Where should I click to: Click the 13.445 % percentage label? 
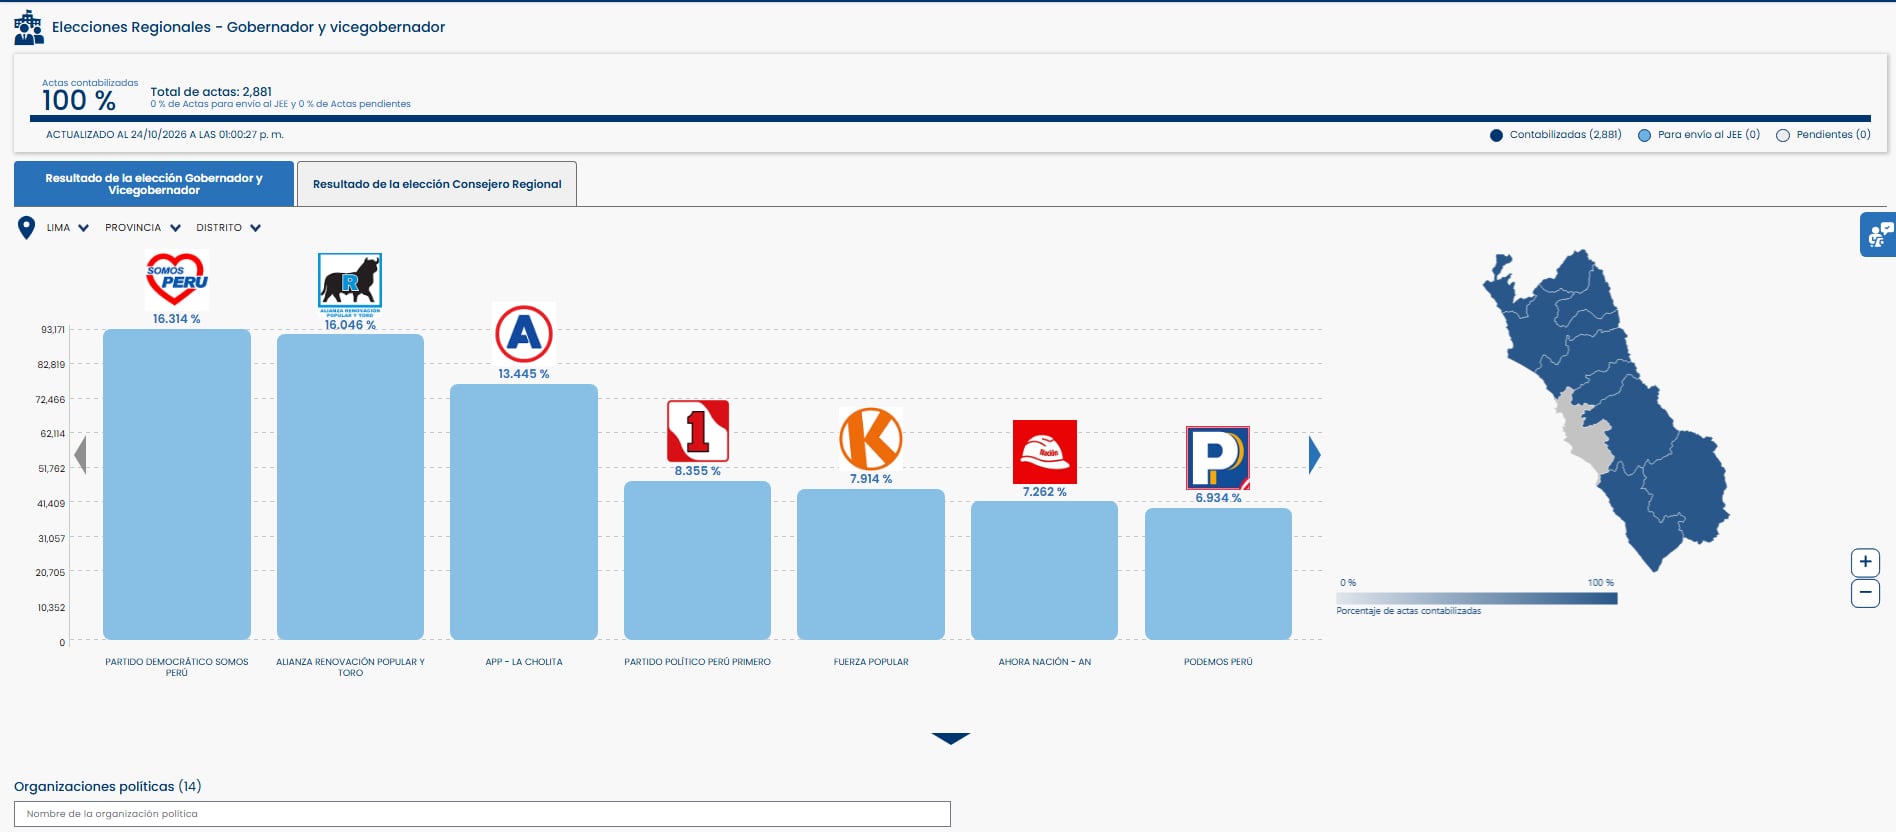524,374
